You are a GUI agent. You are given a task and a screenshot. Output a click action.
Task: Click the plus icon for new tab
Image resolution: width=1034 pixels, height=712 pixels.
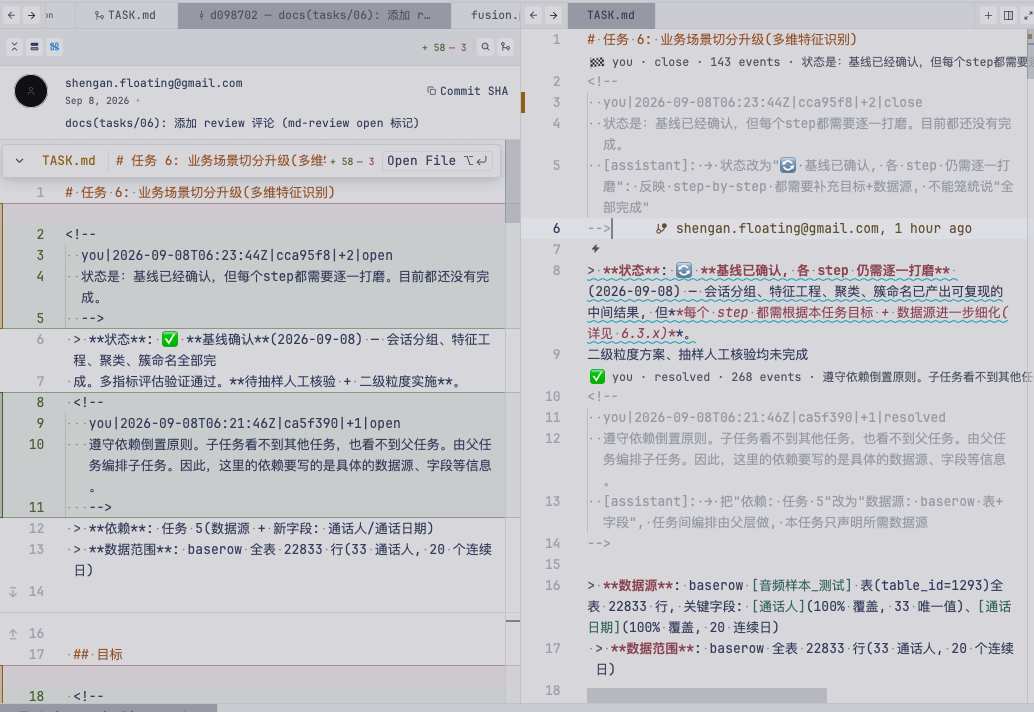pyautogui.click(x=988, y=15)
